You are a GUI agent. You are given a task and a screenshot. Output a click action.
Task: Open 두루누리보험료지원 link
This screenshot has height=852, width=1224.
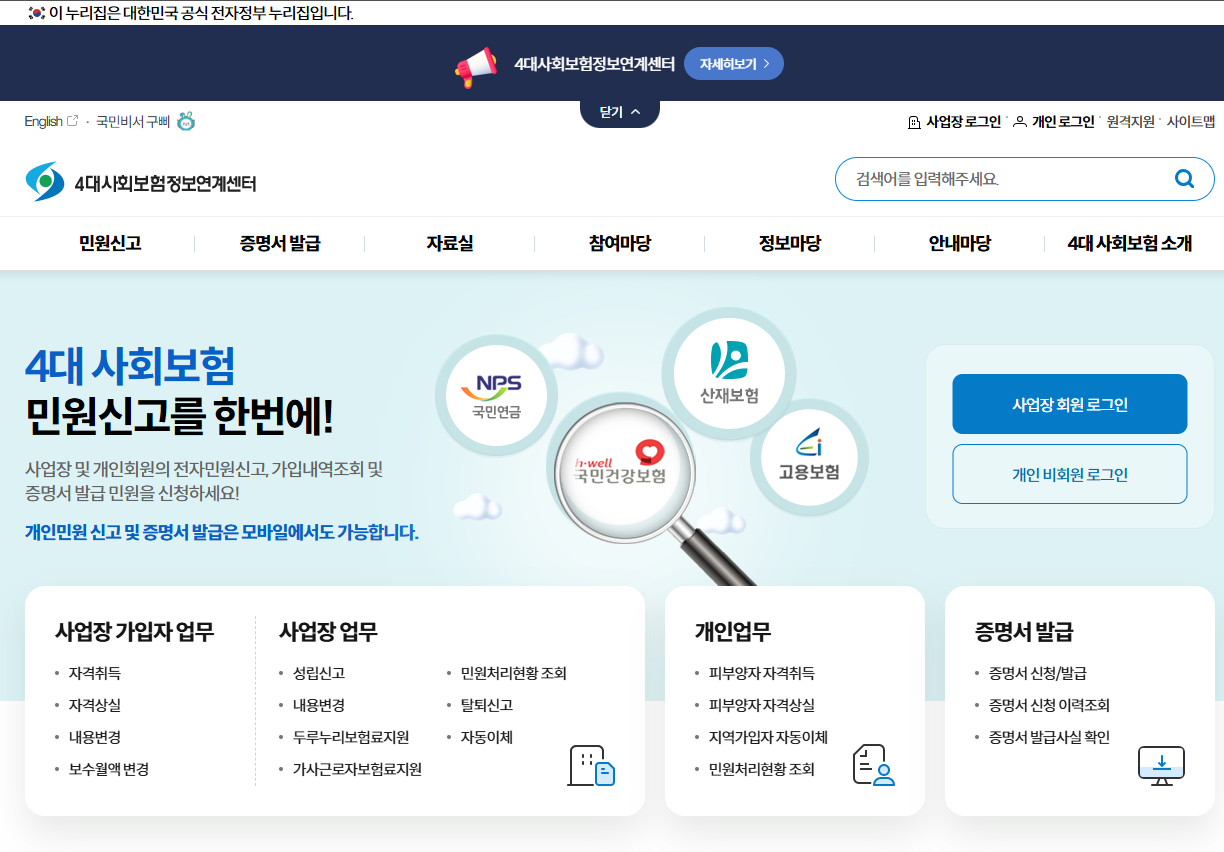(351, 737)
